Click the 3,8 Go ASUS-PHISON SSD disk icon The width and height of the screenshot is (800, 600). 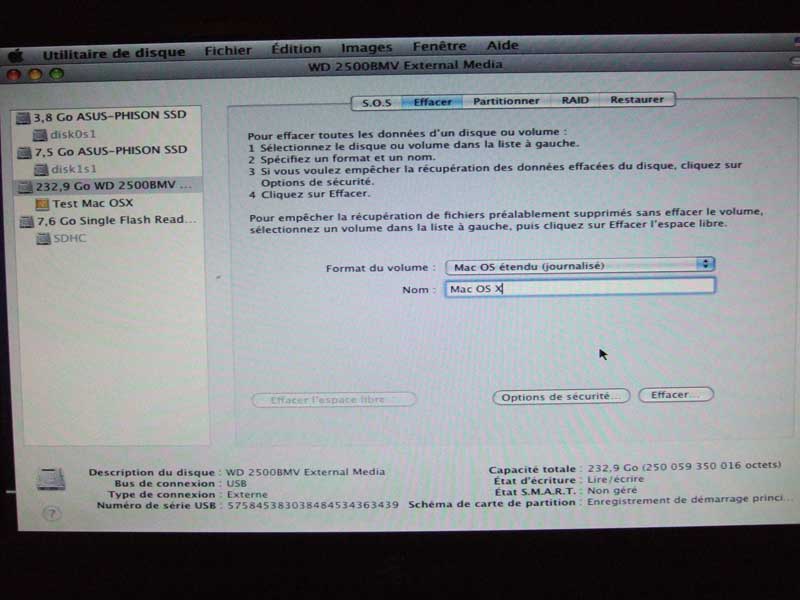pos(23,118)
